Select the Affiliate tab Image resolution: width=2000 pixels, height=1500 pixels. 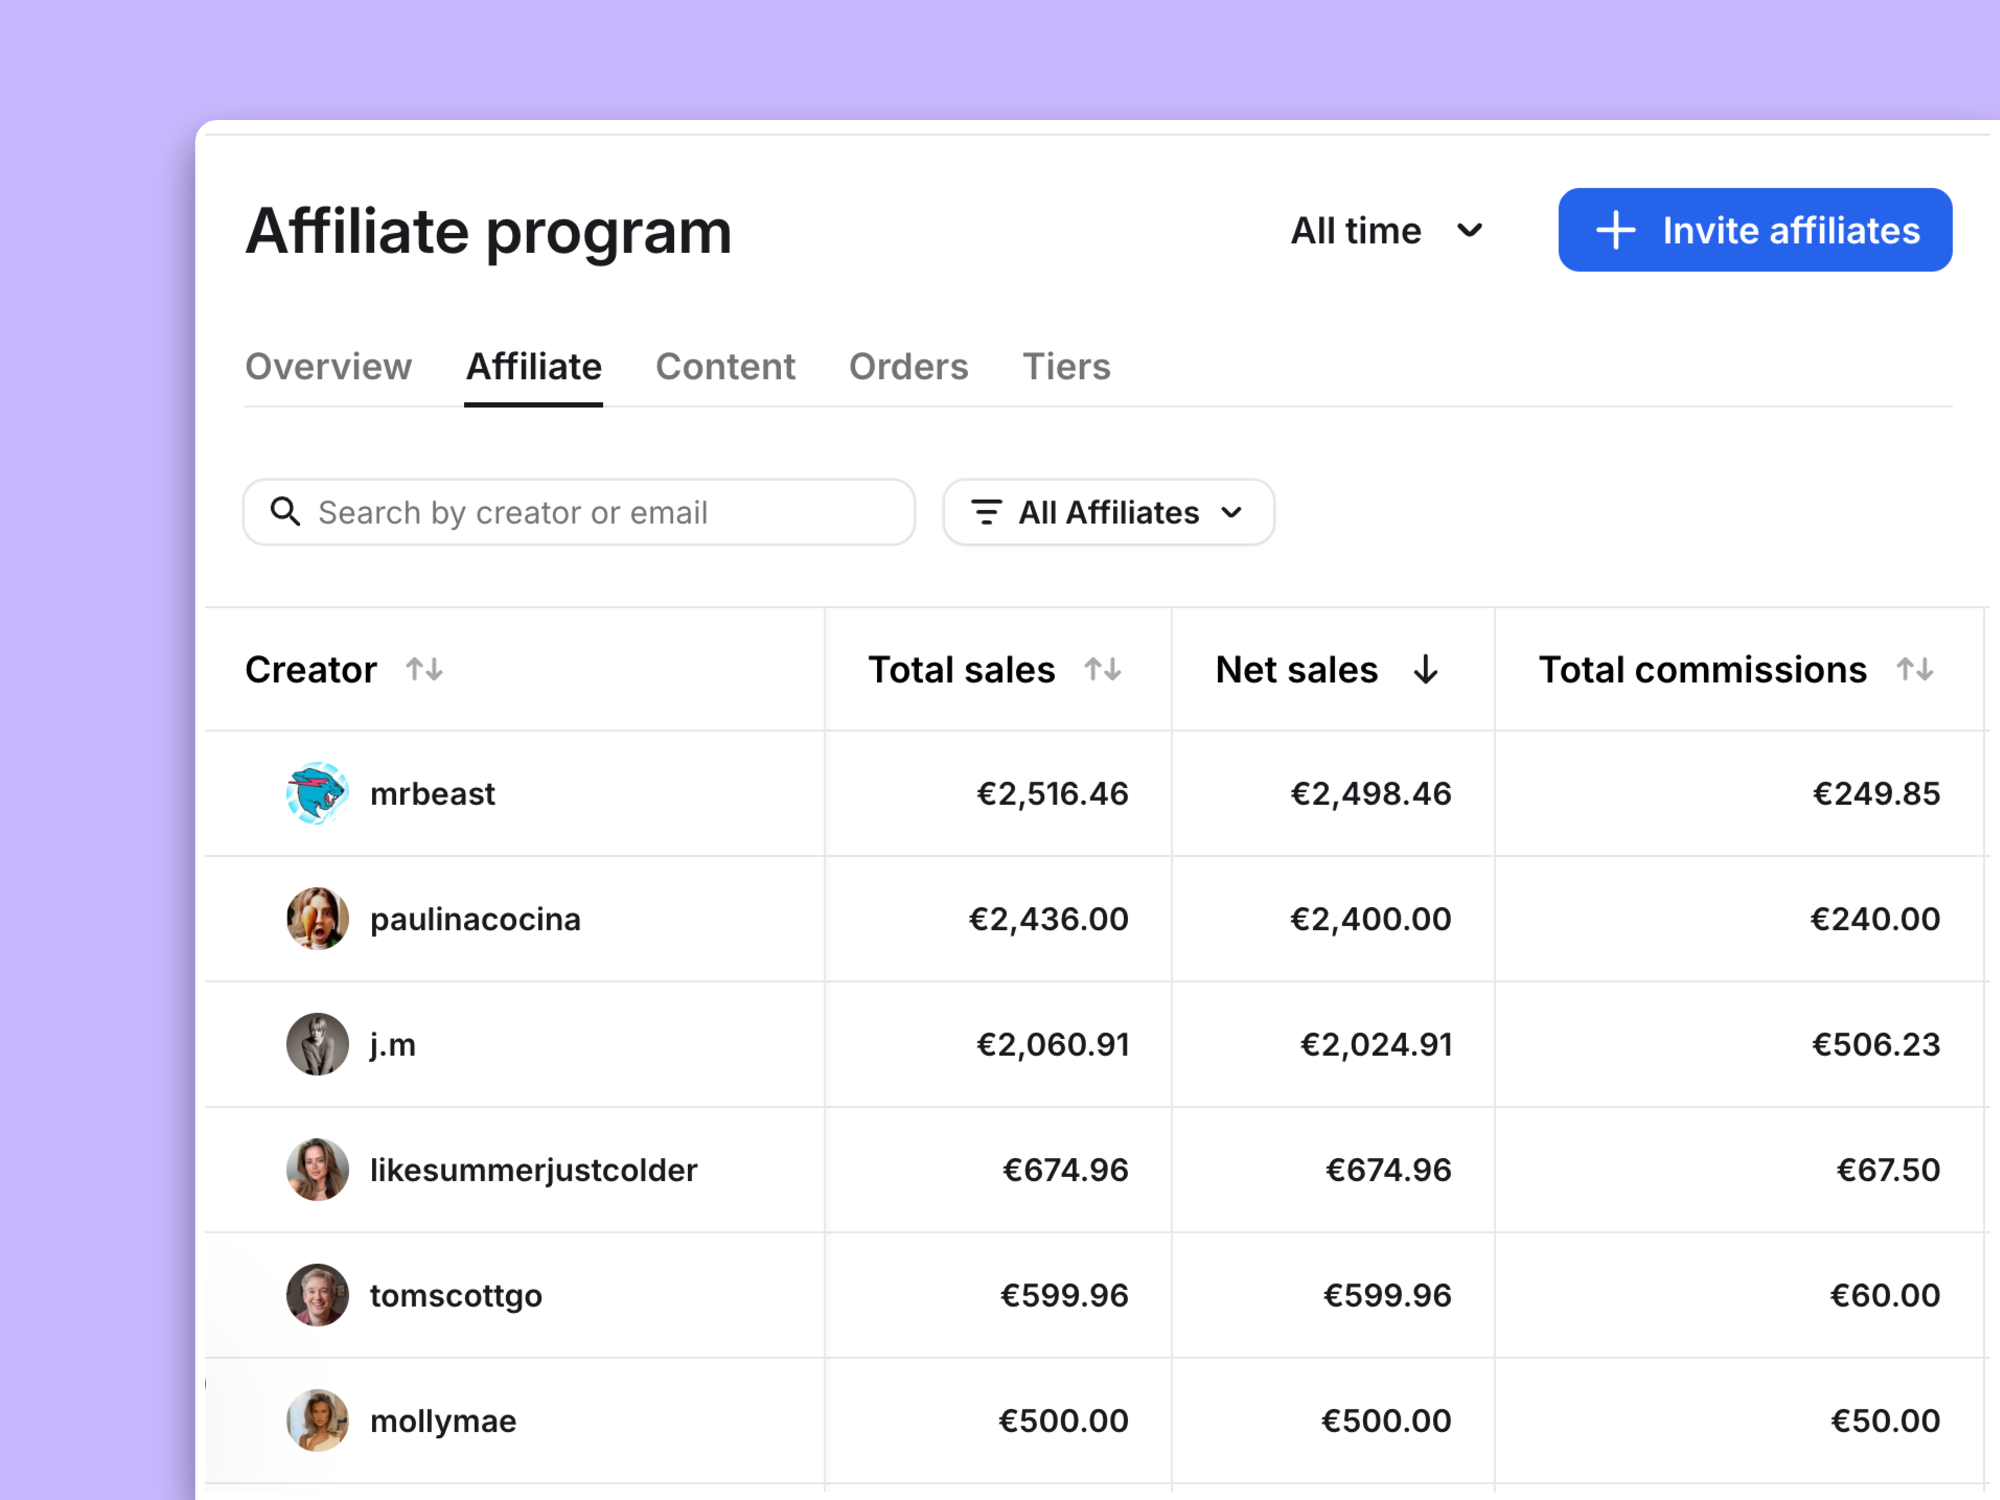534,366
